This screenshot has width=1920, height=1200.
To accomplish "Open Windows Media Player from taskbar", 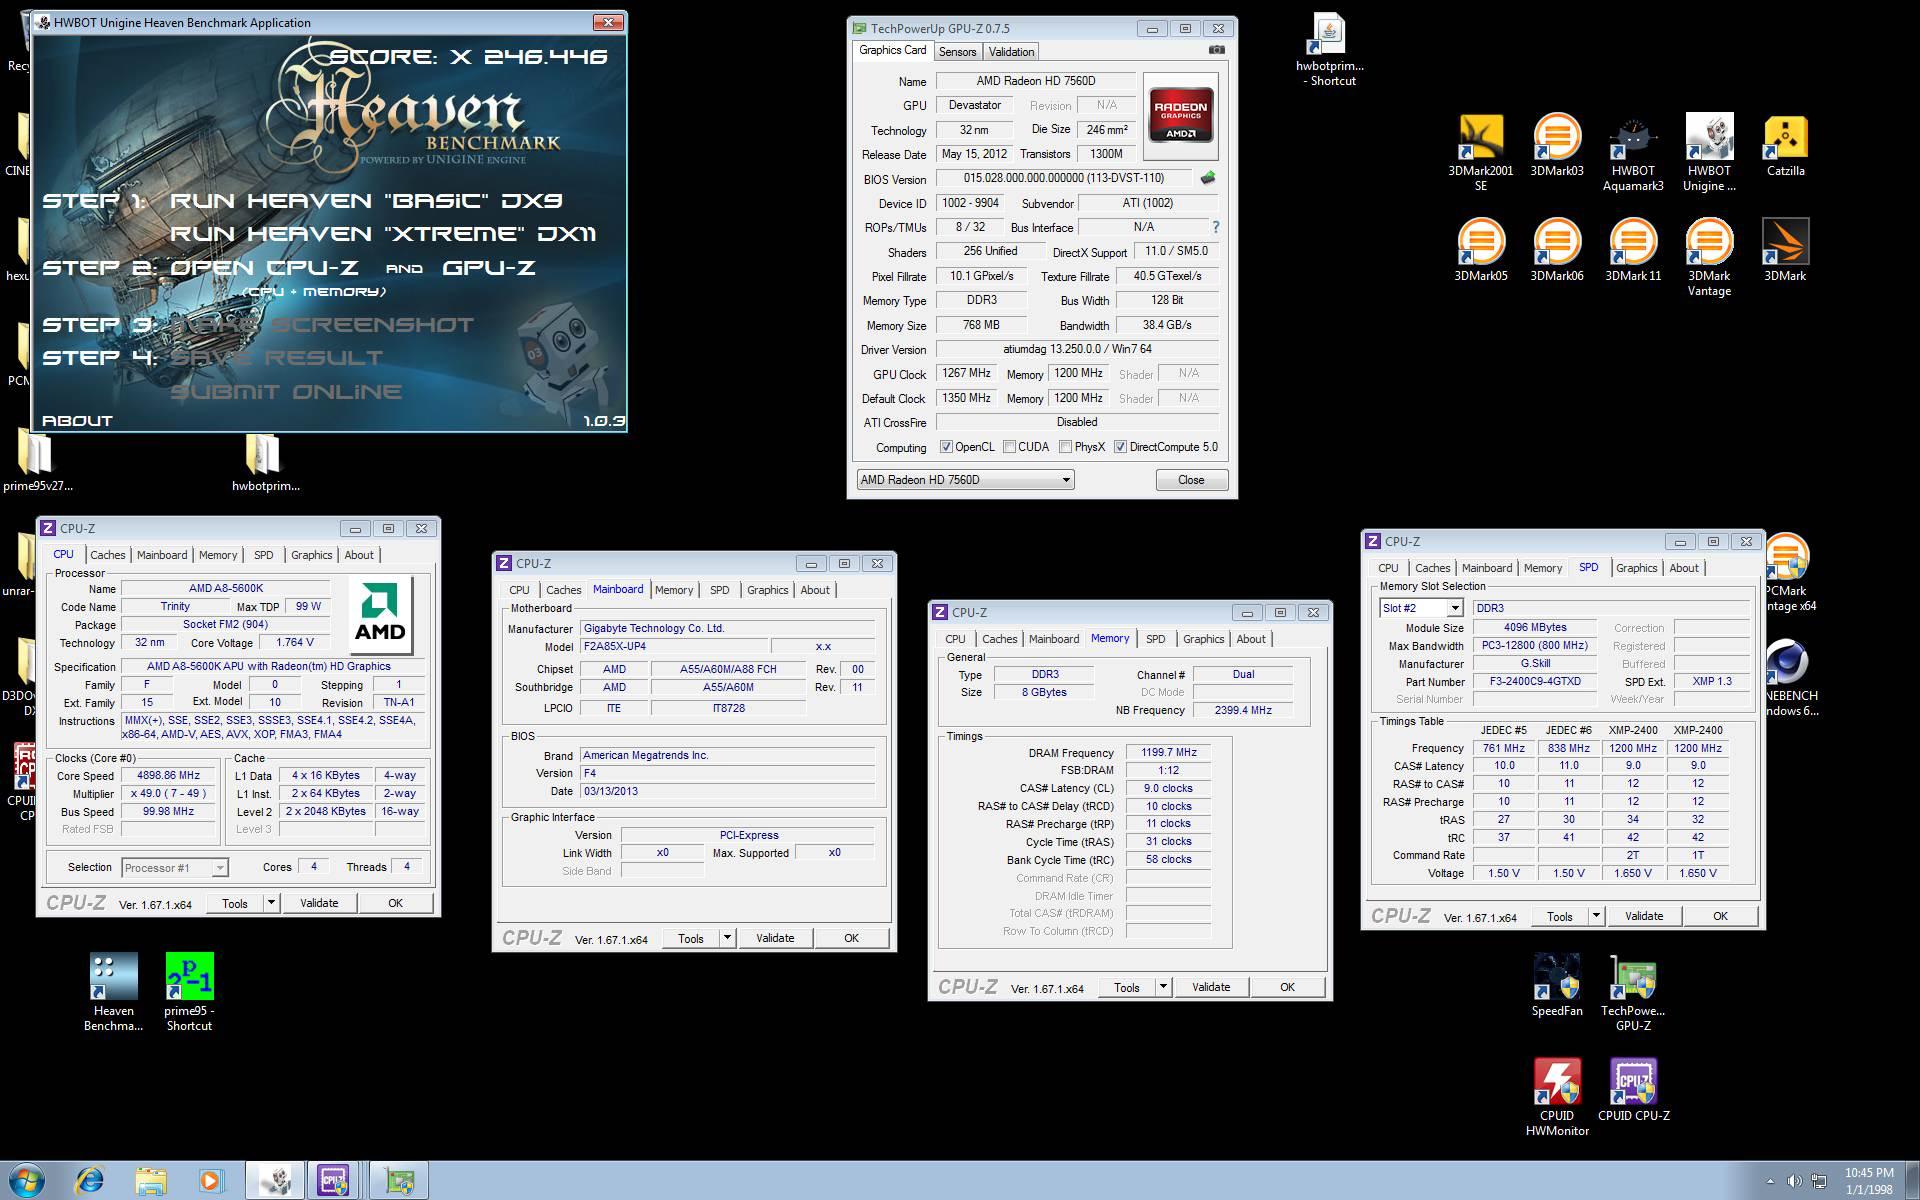I will coord(211,1181).
